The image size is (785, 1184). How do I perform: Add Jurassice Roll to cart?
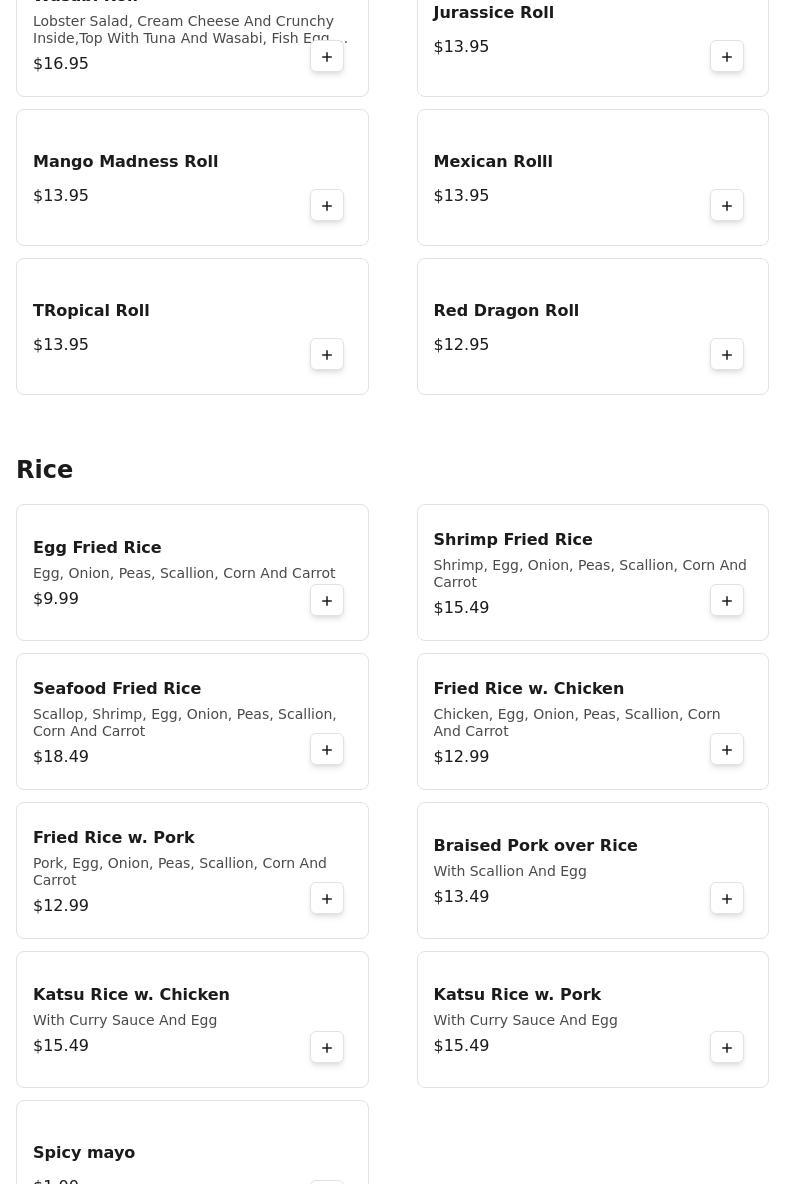727,57
